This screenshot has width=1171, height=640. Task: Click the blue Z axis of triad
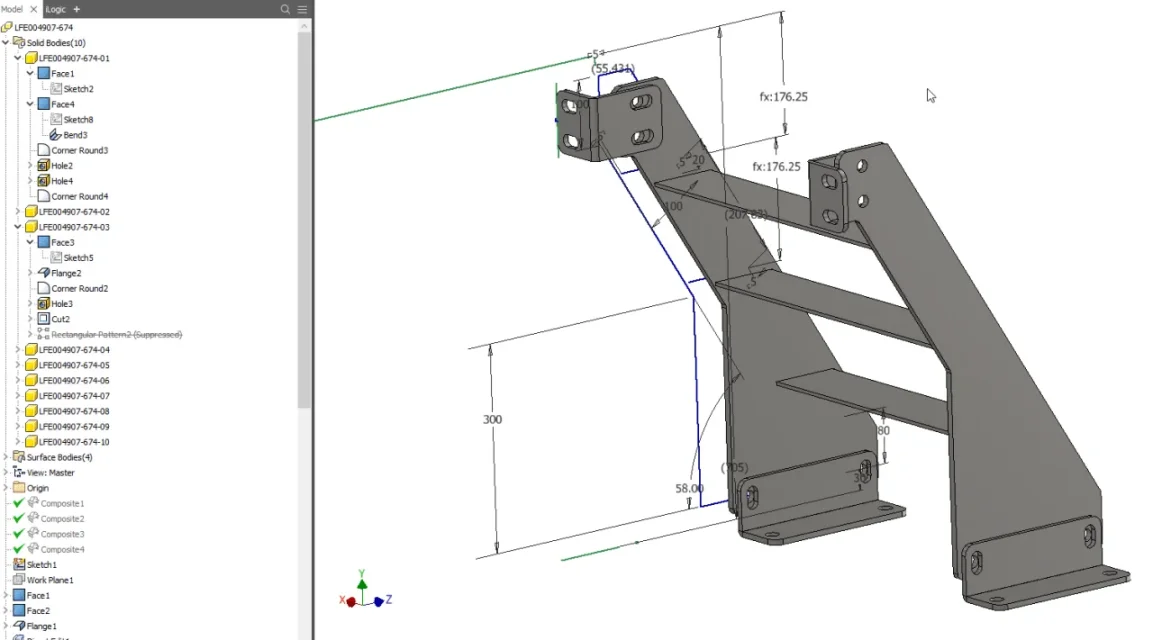pyautogui.click(x=379, y=601)
